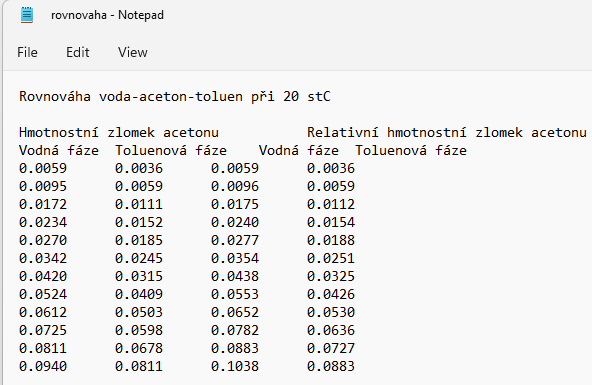This screenshot has height=385, width=592.
Task: Click the value 0.0325
Action: click(x=331, y=276)
